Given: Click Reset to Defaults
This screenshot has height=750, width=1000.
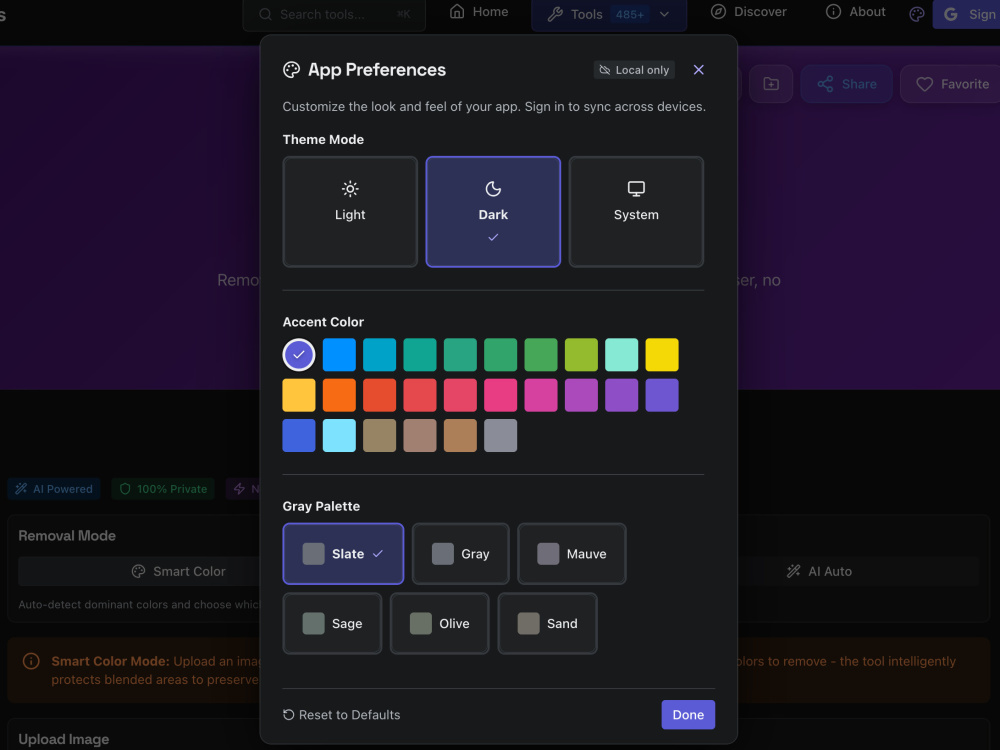Looking at the screenshot, I should tap(342, 714).
